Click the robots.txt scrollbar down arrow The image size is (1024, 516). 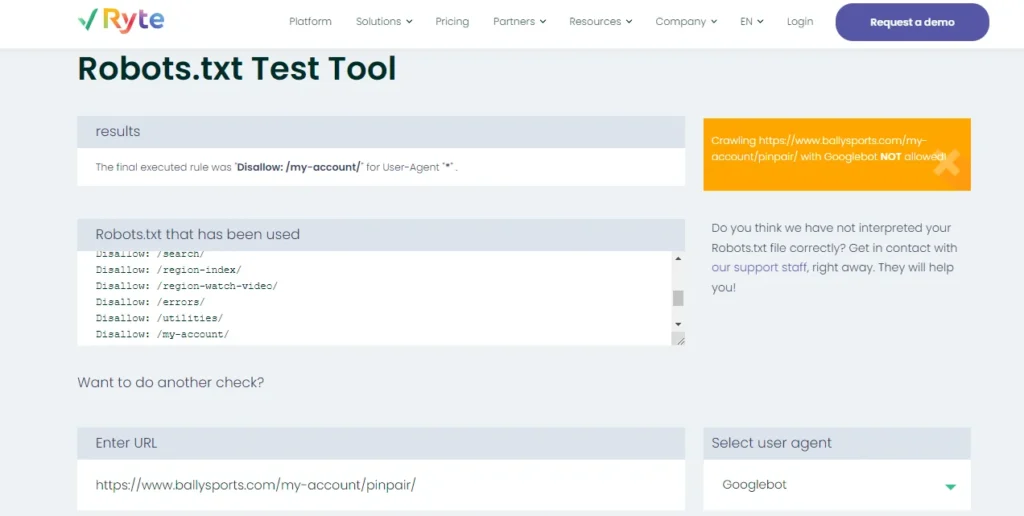[678, 324]
